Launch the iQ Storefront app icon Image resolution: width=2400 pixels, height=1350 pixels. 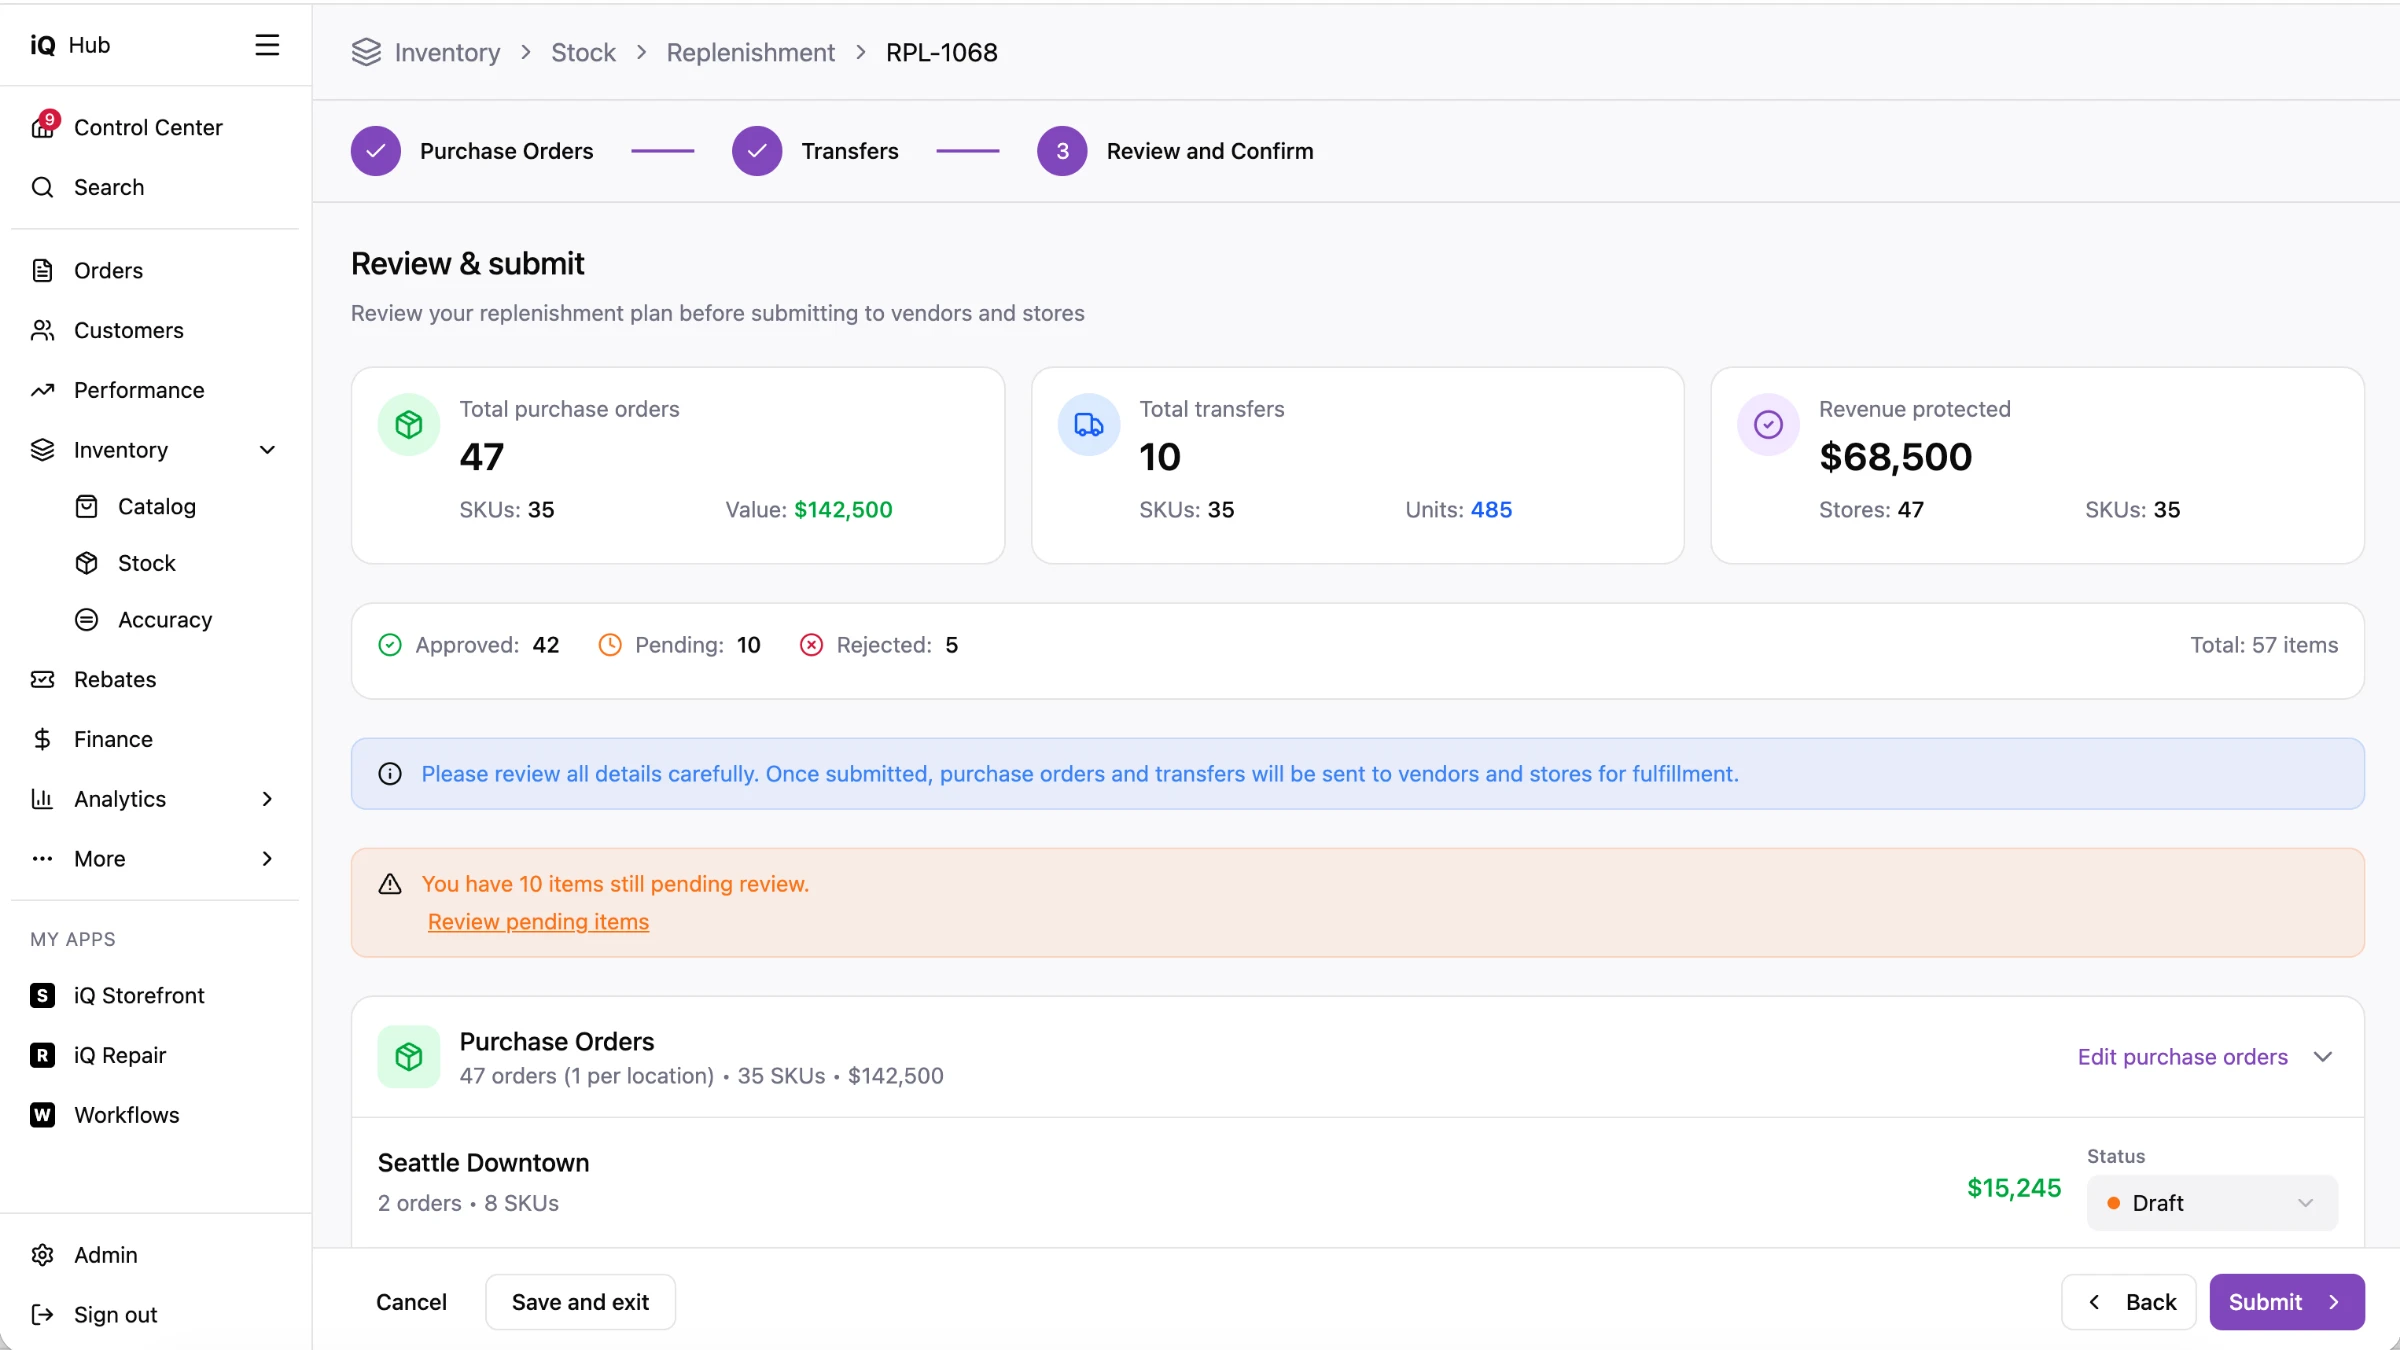point(42,995)
